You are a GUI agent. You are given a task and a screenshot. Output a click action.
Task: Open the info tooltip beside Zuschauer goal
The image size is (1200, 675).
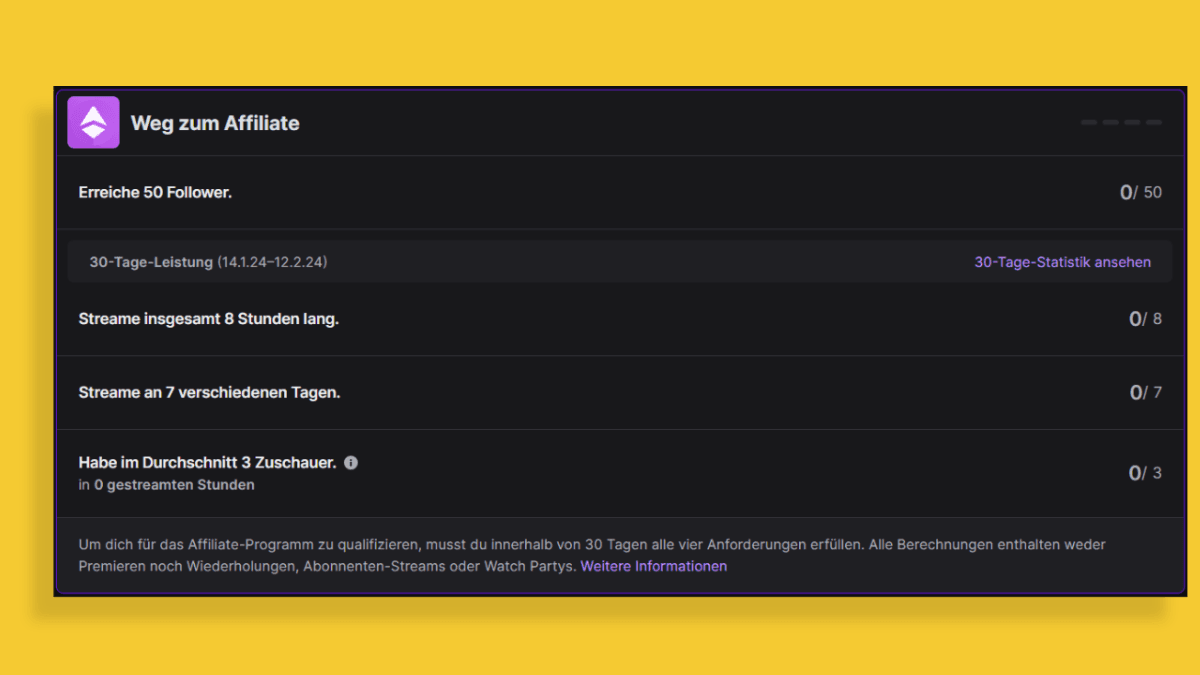click(x=350, y=462)
